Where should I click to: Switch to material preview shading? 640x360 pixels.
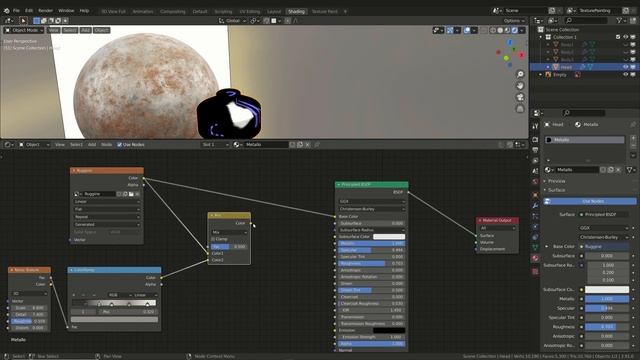coord(507,30)
